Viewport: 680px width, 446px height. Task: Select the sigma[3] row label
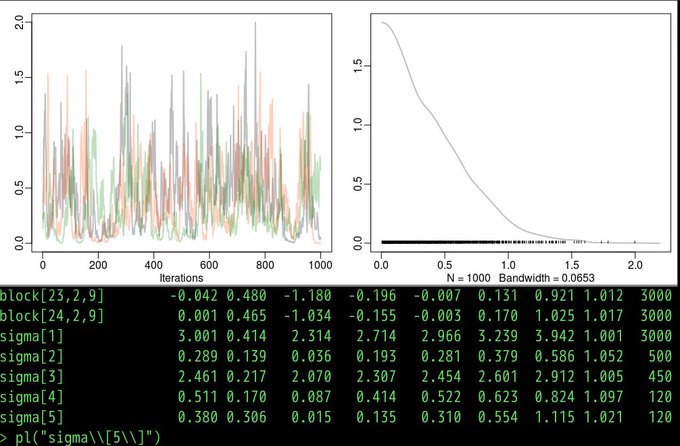tap(32, 377)
